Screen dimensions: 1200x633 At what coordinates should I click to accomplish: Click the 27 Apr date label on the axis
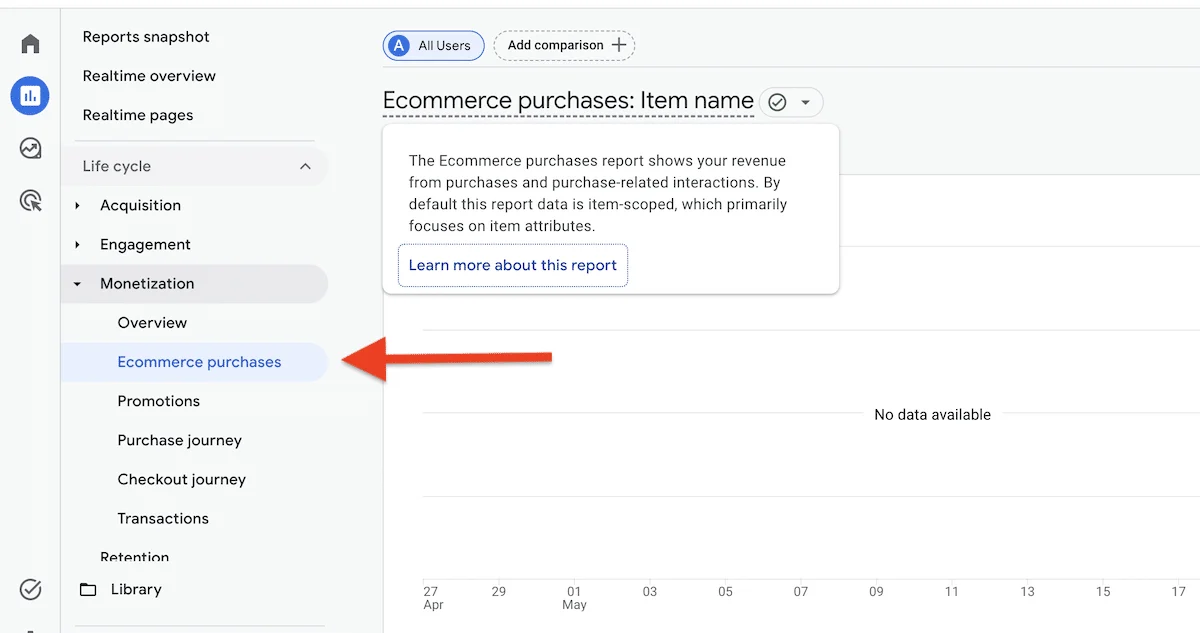[x=432, y=598]
